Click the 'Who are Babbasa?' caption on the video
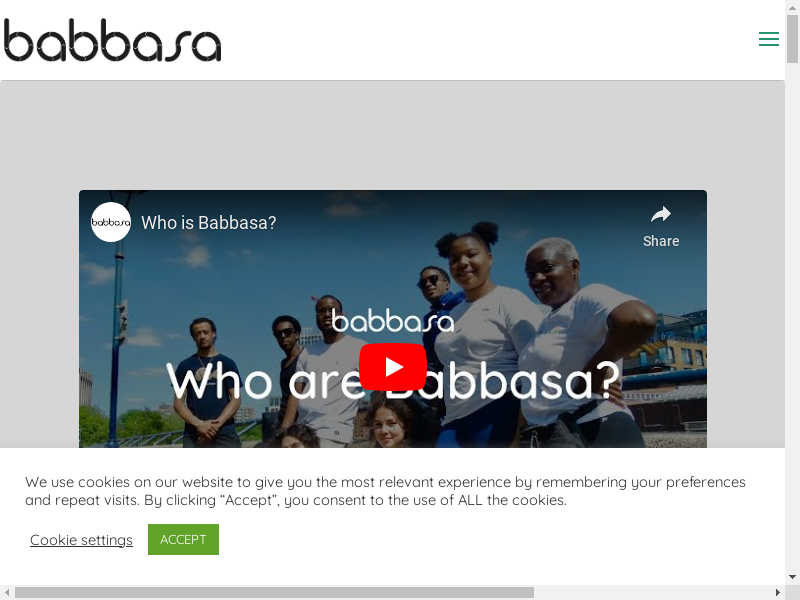800x600 pixels. coord(393,382)
